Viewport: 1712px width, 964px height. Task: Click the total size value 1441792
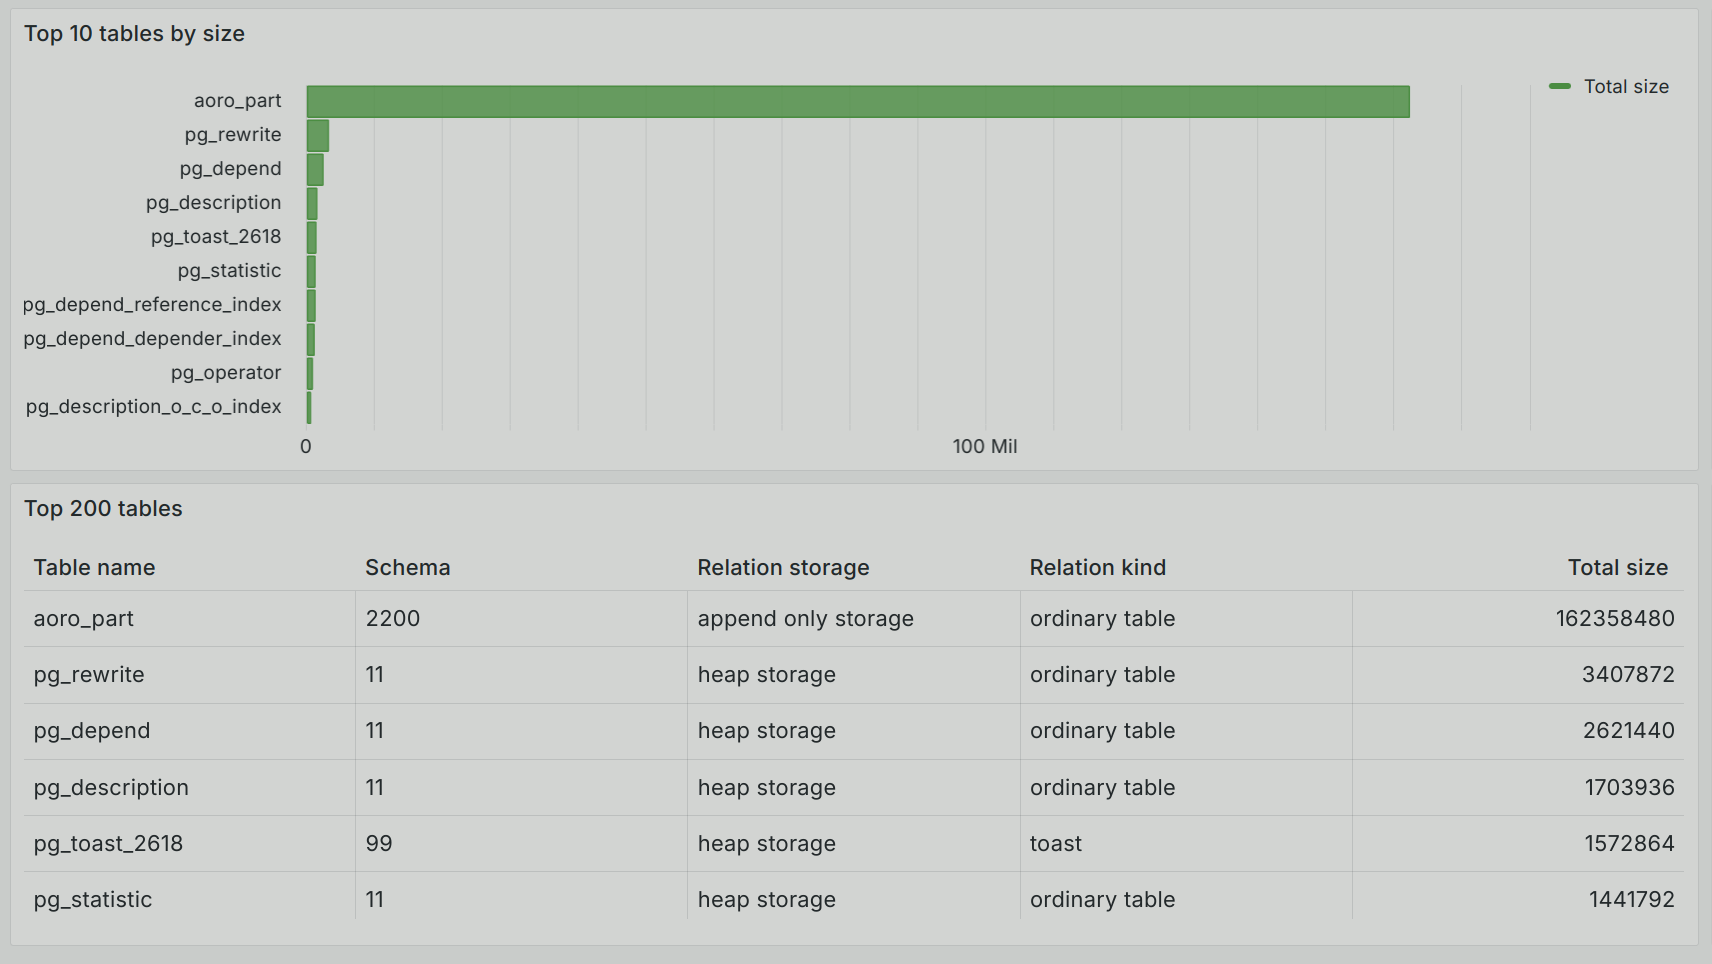click(1631, 899)
